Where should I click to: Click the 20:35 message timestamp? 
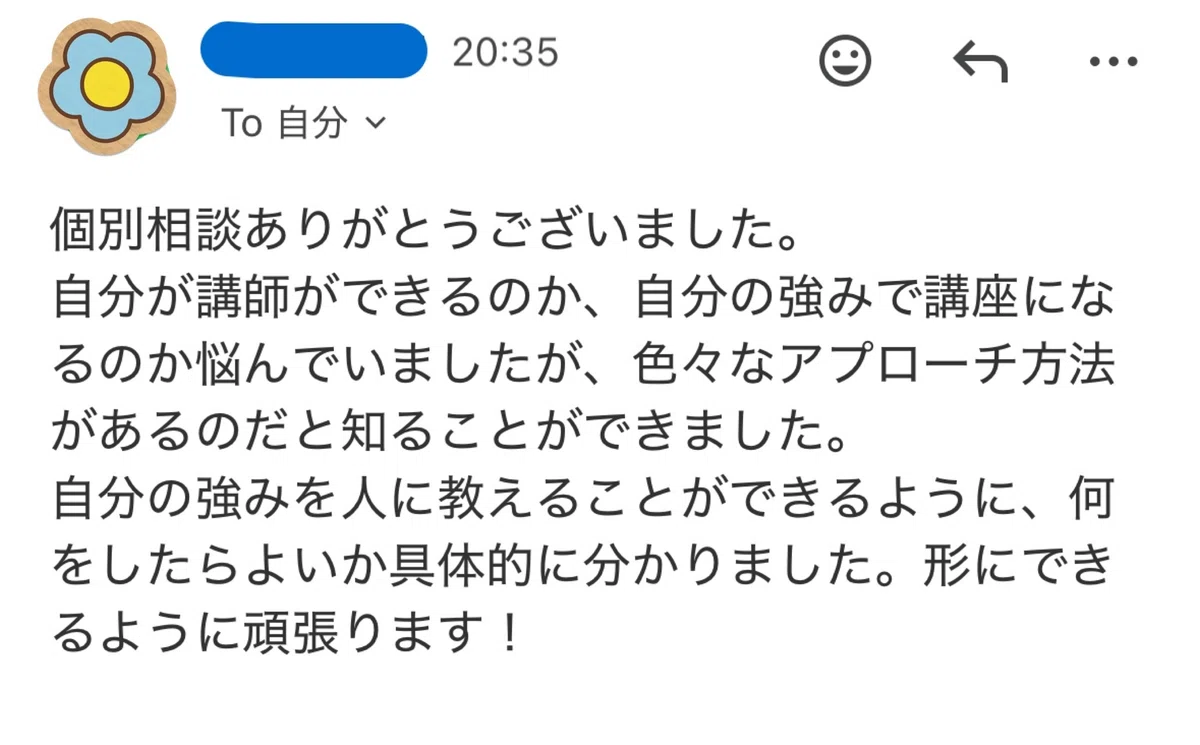pos(504,53)
